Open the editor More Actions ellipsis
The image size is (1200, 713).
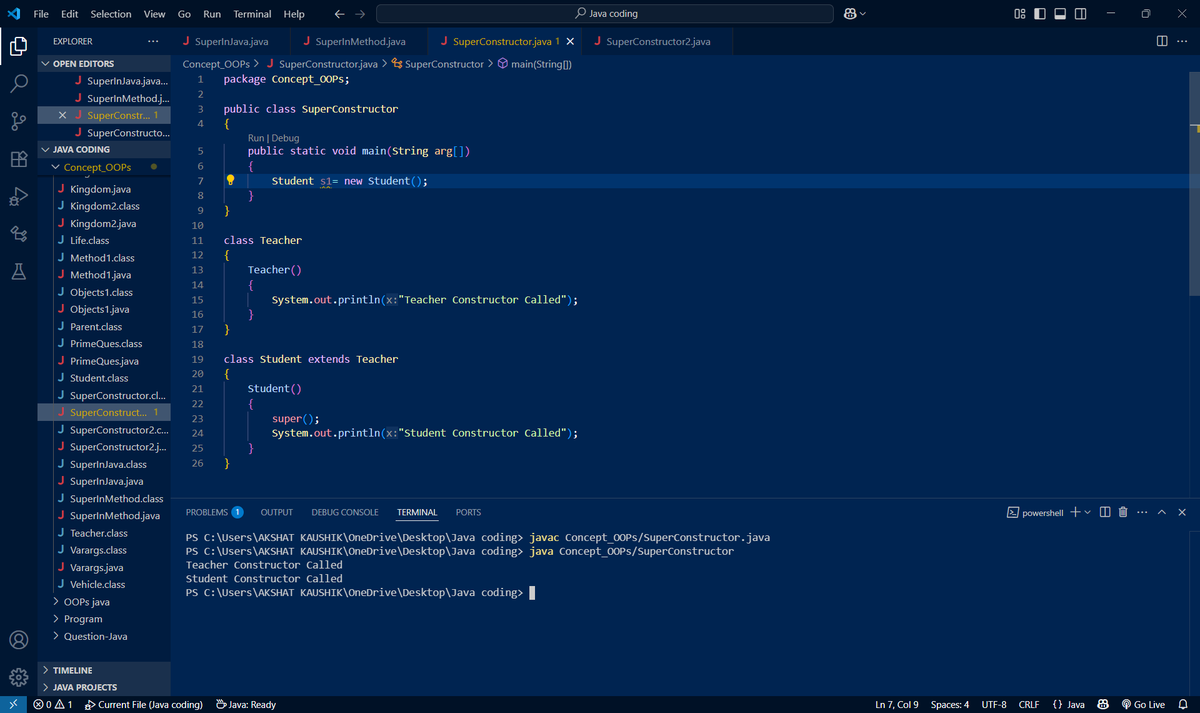1182,41
